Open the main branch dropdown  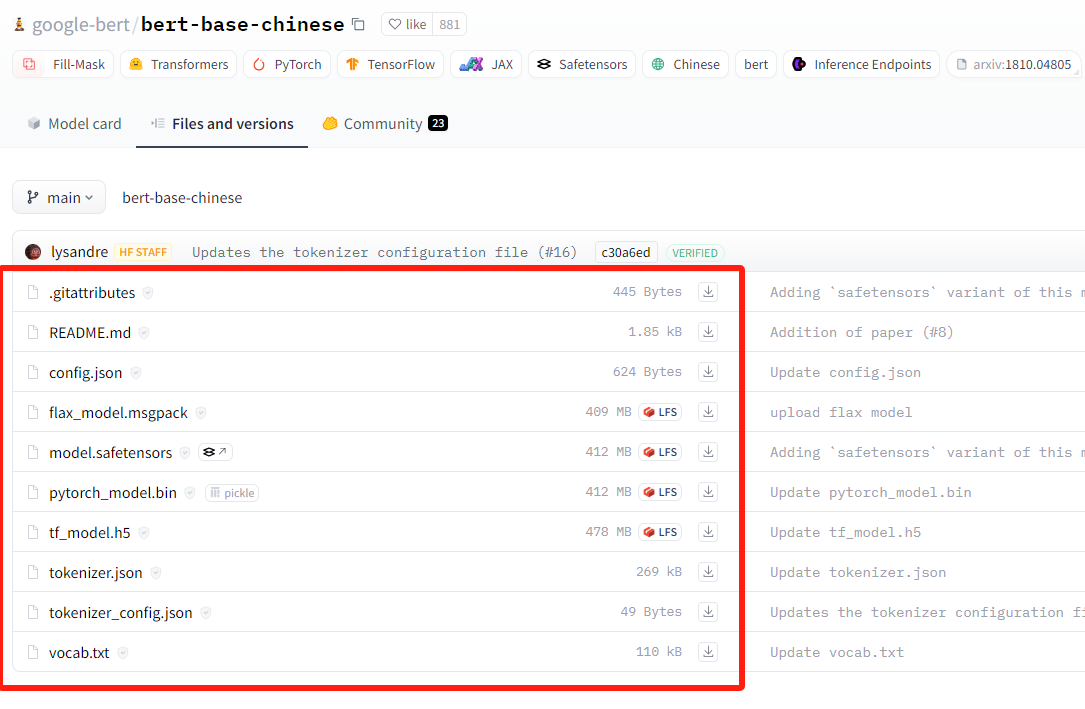(59, 198)
